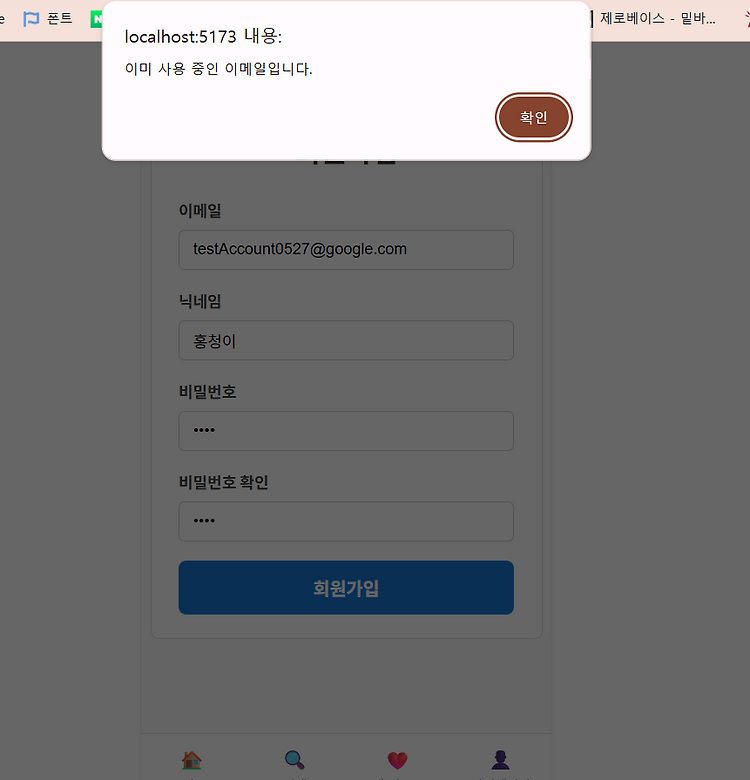Open the red bookmark icon at far right

click(x=747, y=19)
